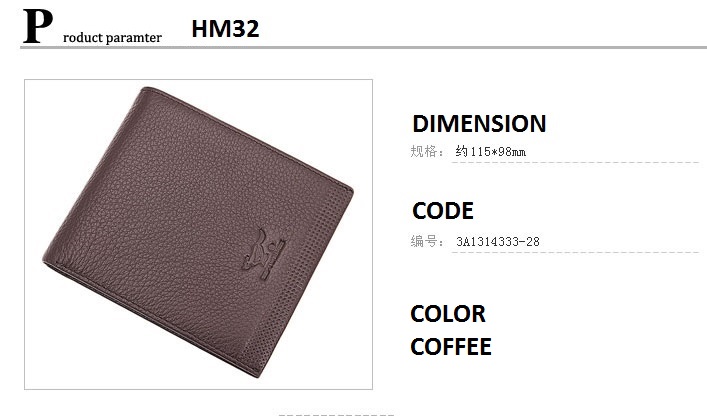Viewport: 707px width, 419px height.
Task: Click the product code 3A1314333-28
Action: [498, 242]
